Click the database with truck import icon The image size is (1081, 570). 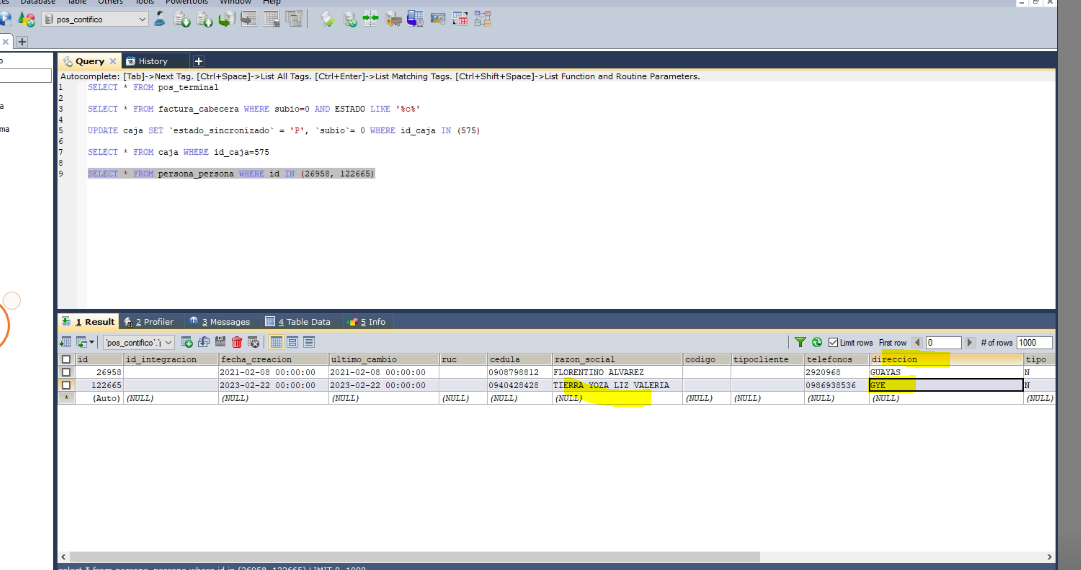point(393,19)
